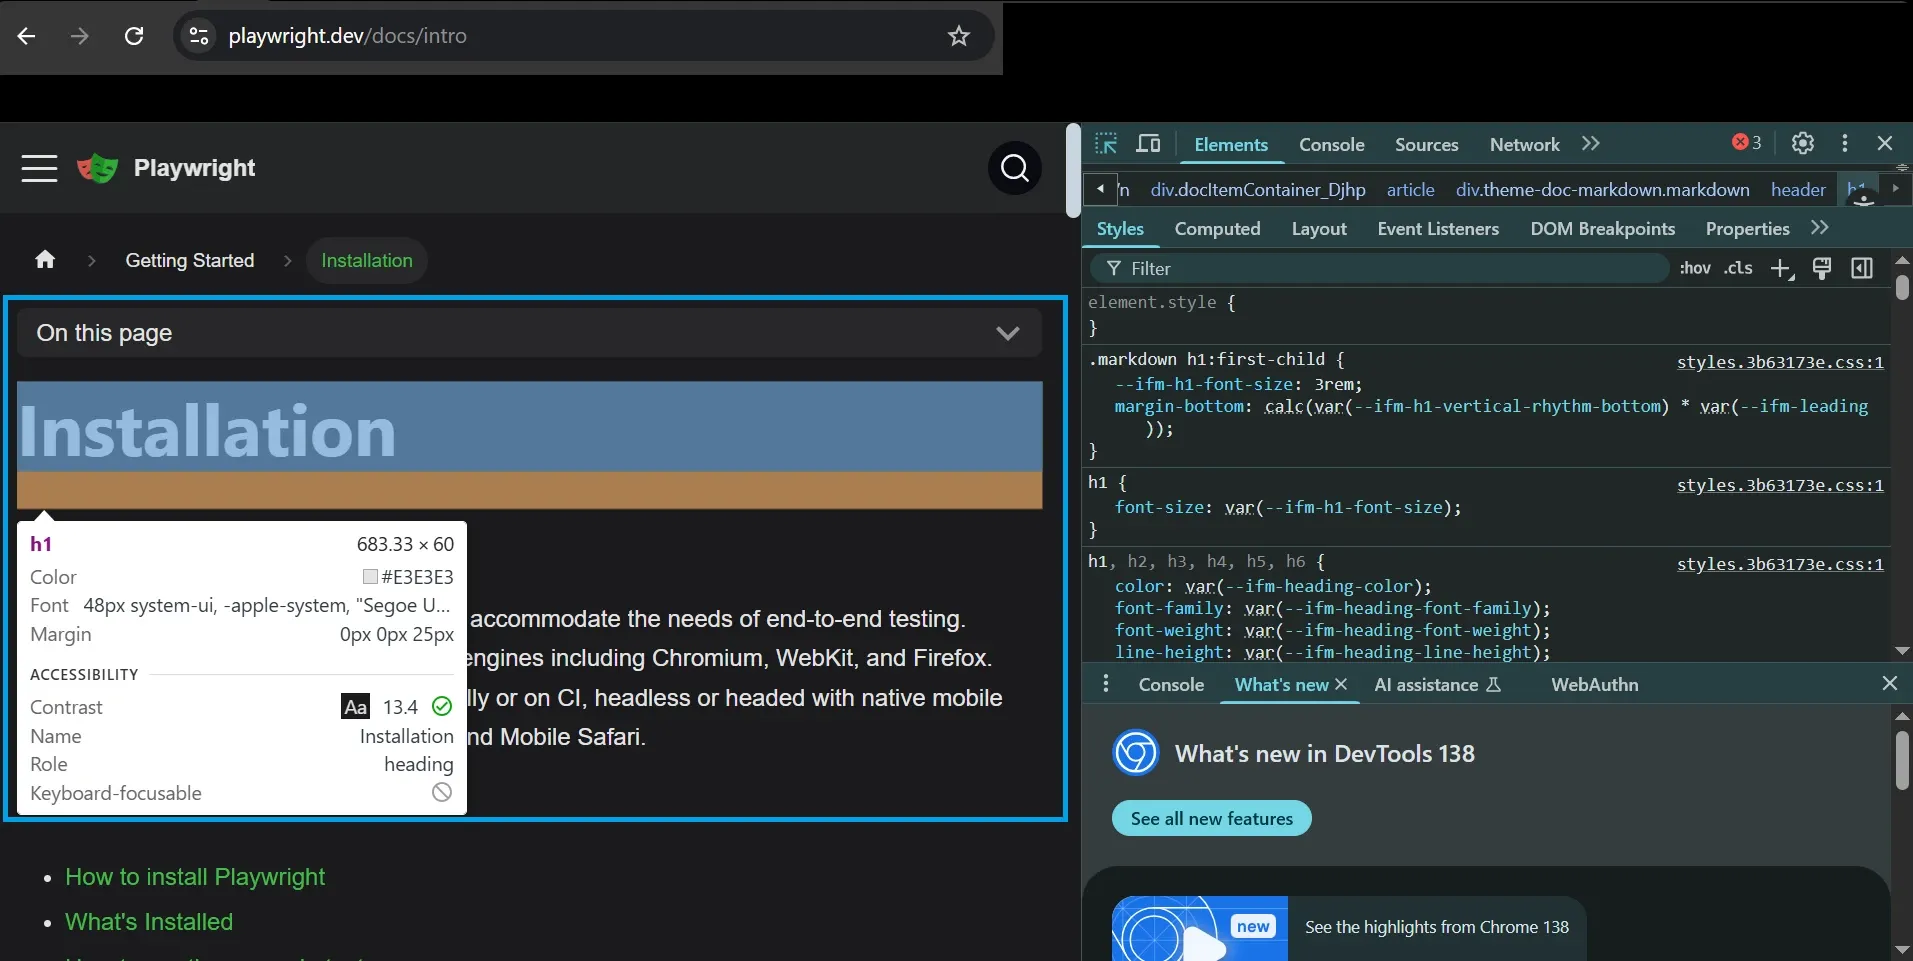Play the Chrome 138 highlights video thumbnail
This screenshot has height=961, width=1913.
[1200, 929]
